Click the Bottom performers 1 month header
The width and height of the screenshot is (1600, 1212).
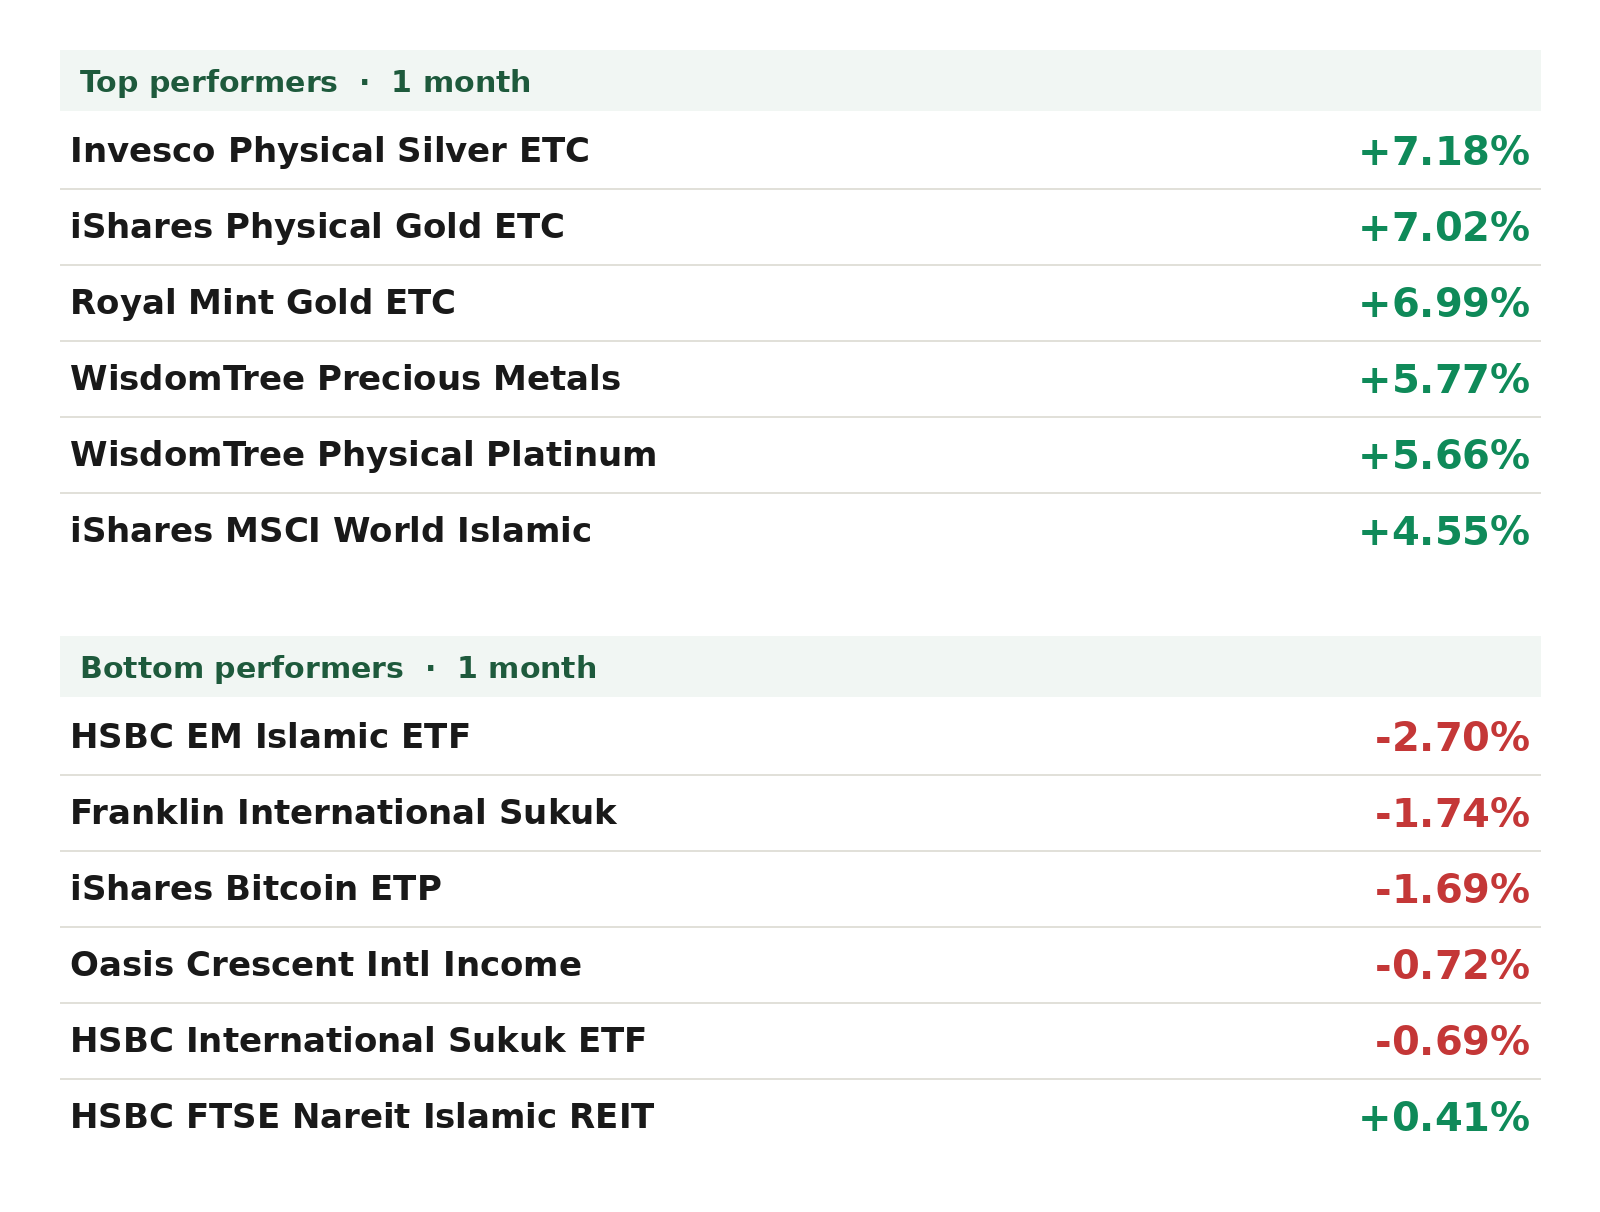[x=800, y=667]
